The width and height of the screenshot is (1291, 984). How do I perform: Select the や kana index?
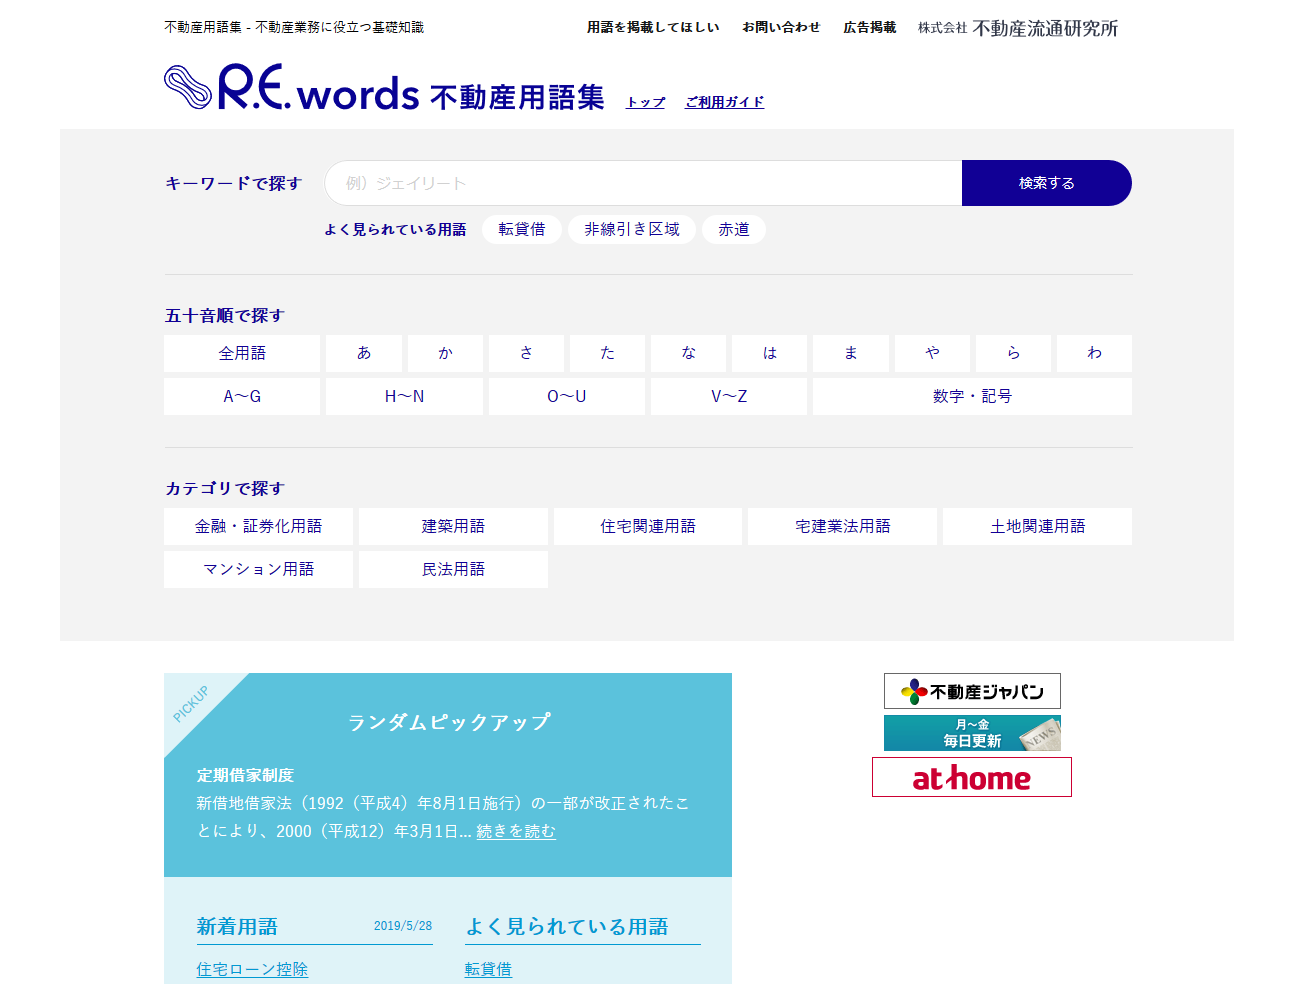[932, 353]
